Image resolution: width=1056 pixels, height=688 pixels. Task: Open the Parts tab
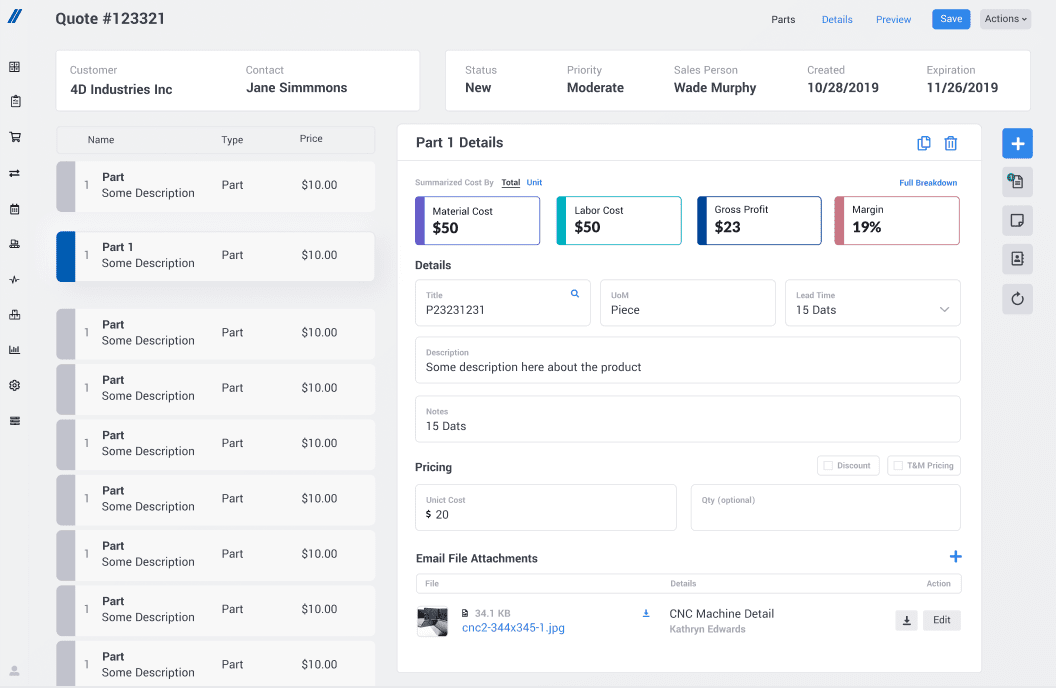point(783,19)
